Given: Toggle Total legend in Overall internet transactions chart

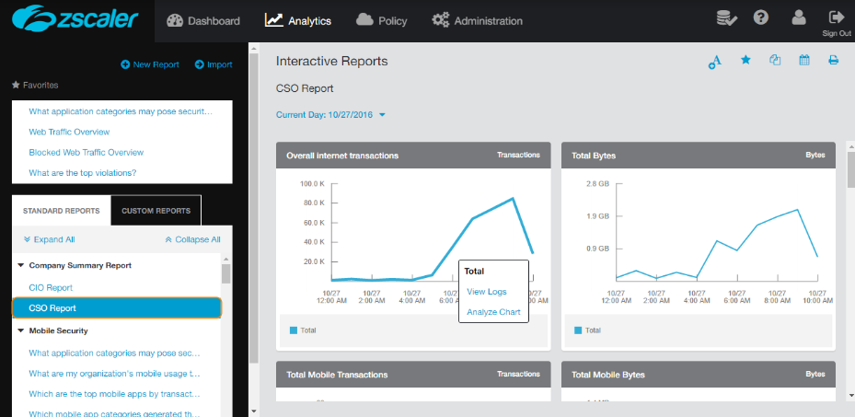Looking at the screenshot, I should [304, 330].
